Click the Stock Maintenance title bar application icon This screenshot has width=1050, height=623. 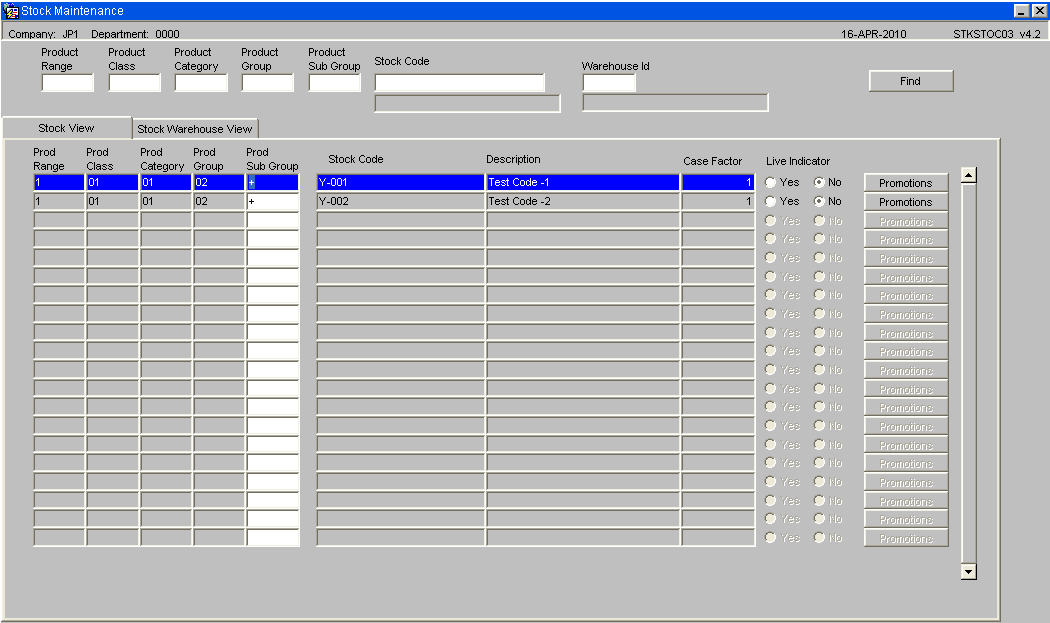point(11,11)
